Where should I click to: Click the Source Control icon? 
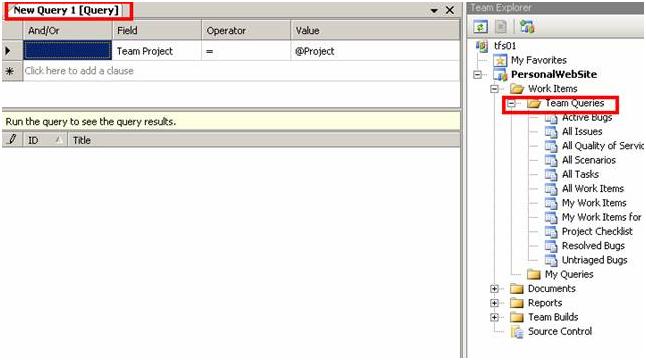point(517,332)
